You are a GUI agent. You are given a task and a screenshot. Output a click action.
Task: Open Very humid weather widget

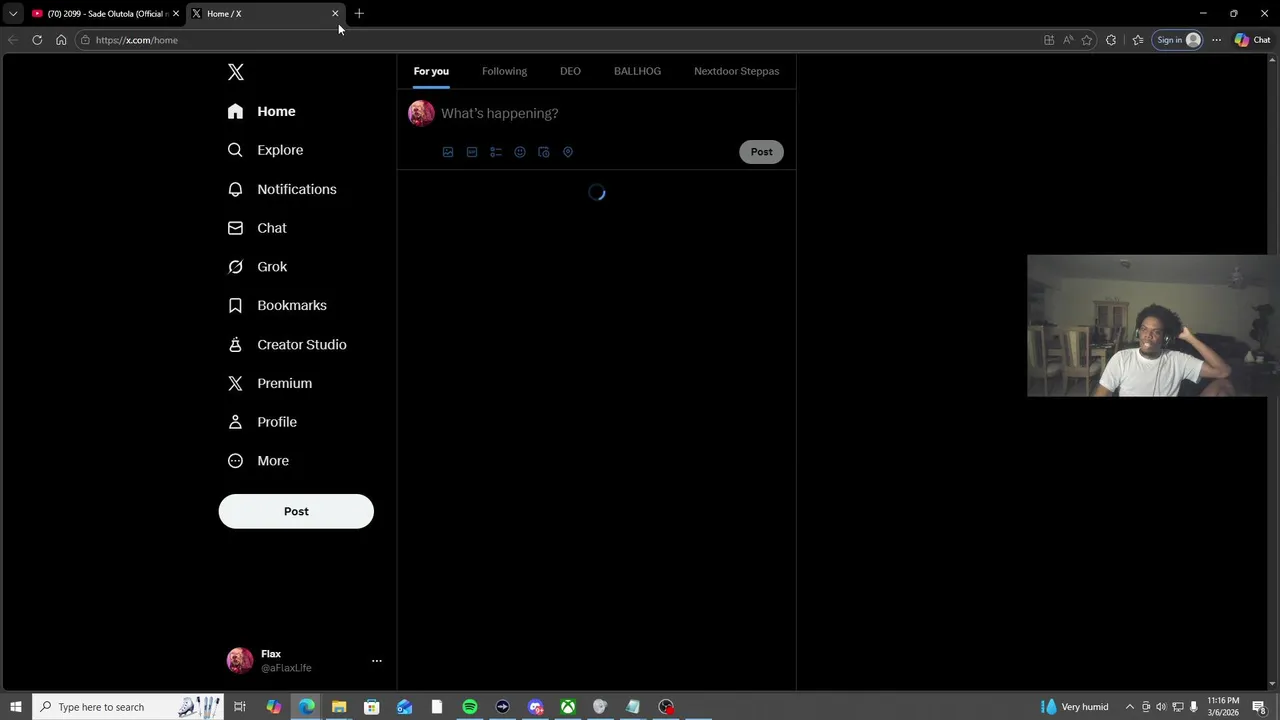point(1075,707)
